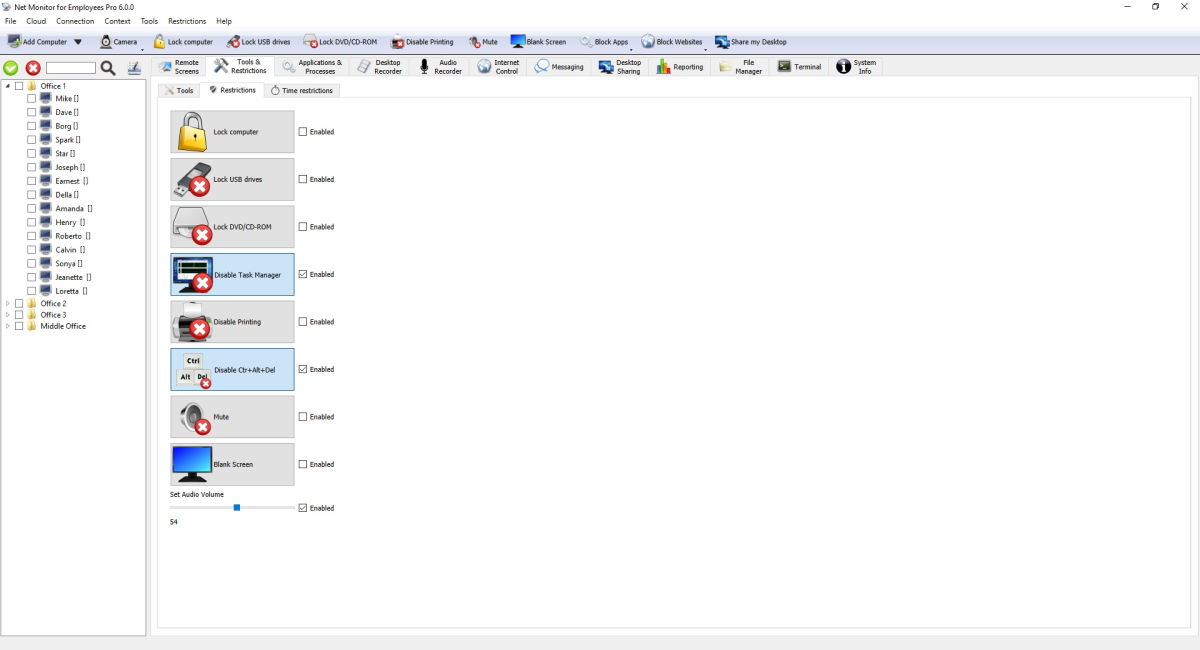Viewport: 1200px width, 650px height.
Task: Click the computer search input field
Action: point(71,68)
